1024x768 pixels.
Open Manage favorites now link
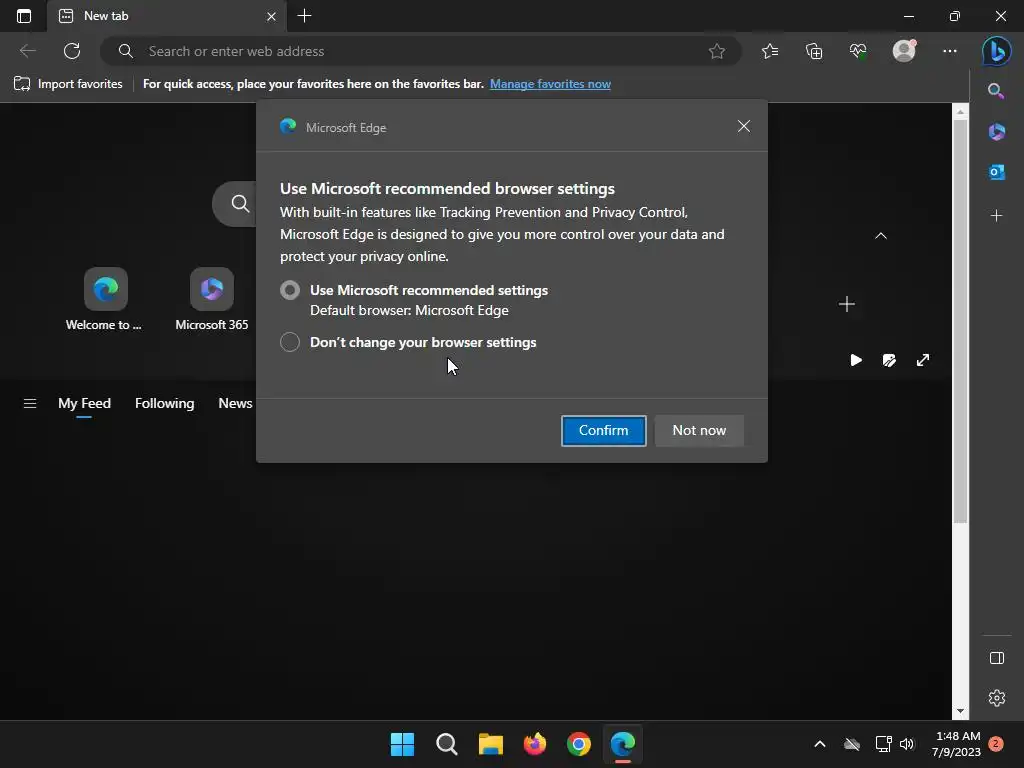pos(550,84)
